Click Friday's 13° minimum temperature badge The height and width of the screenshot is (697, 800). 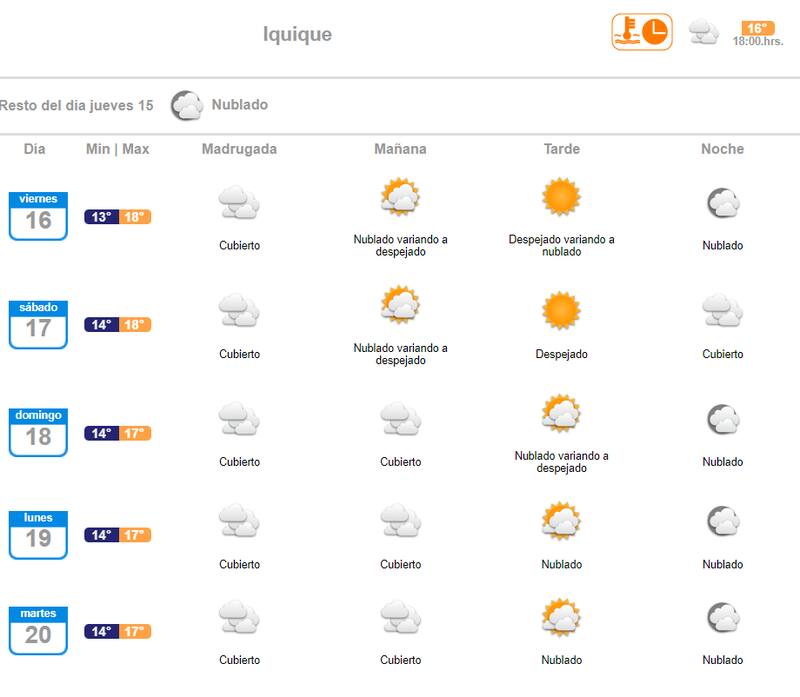point(101,217)
